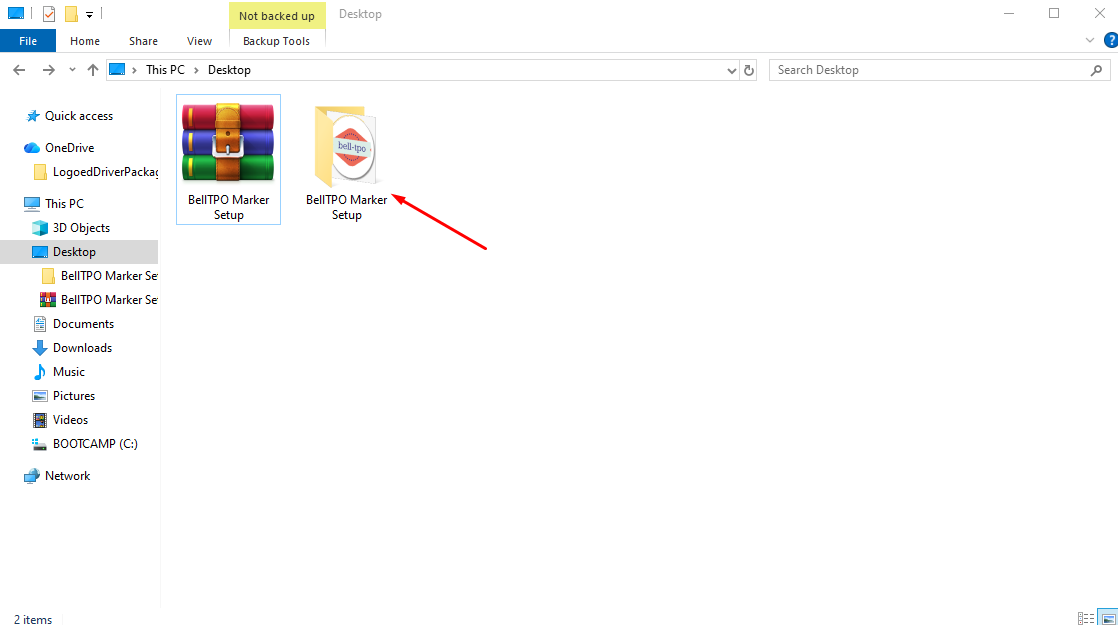The width and height of the screenshot is (1118, 625).
Task: Open Customize Quick Access Toolbar dropdown
Action: tap(89, 15)
